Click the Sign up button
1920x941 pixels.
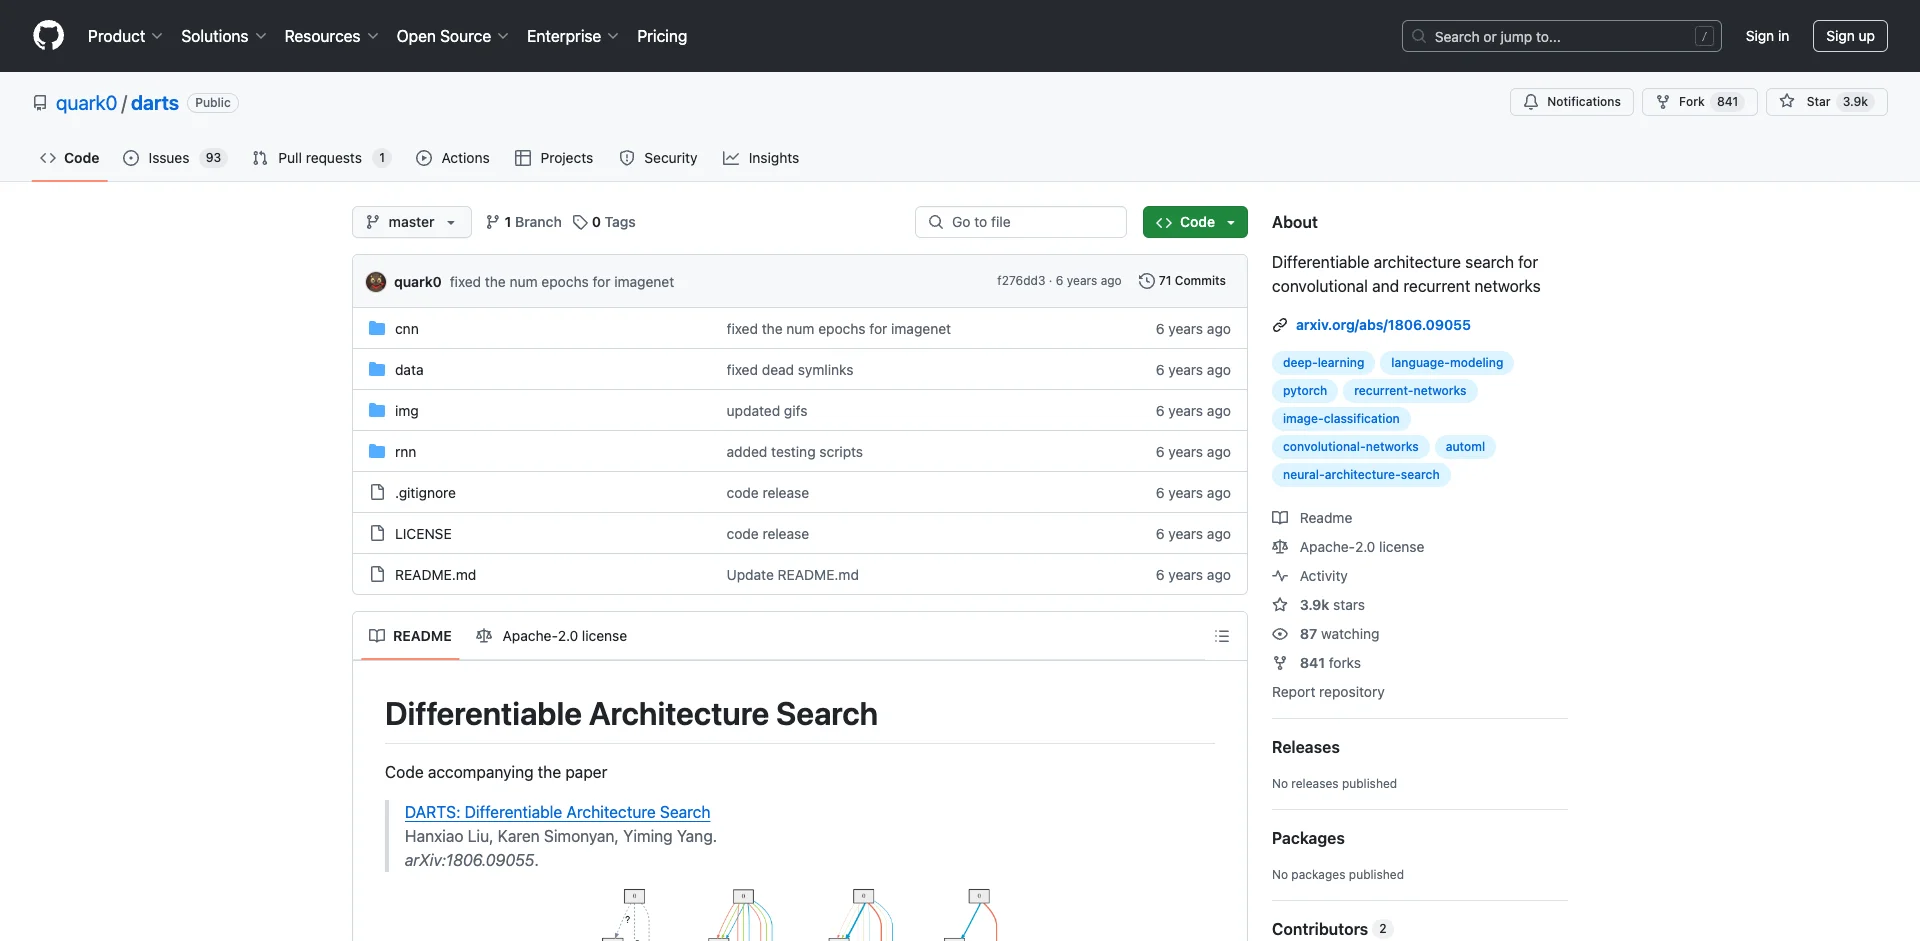(1850, 36)
